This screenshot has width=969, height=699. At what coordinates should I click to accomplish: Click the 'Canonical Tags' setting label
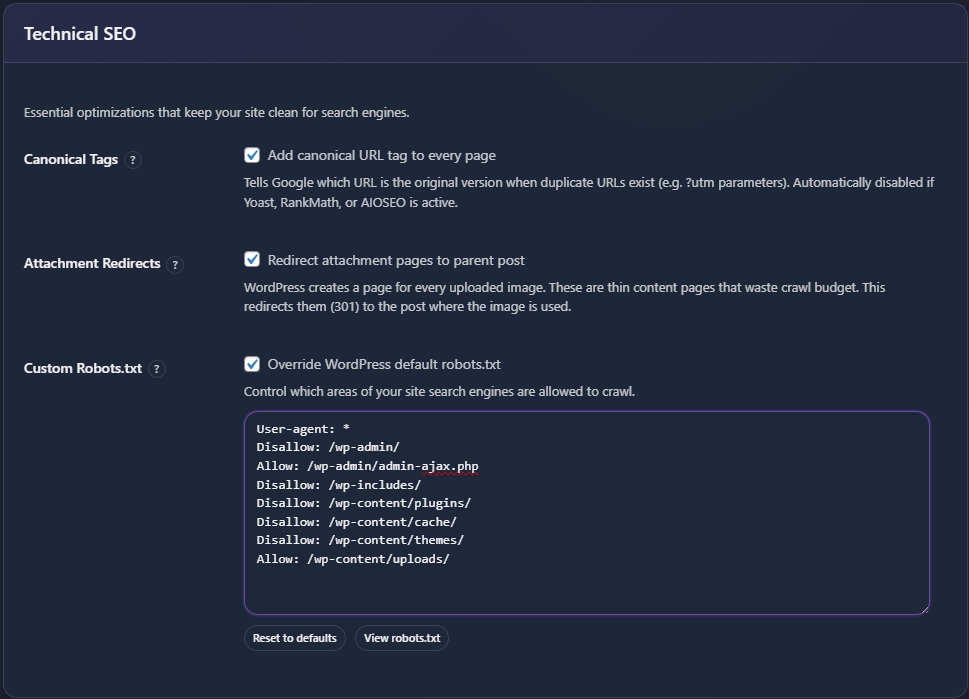71,158
